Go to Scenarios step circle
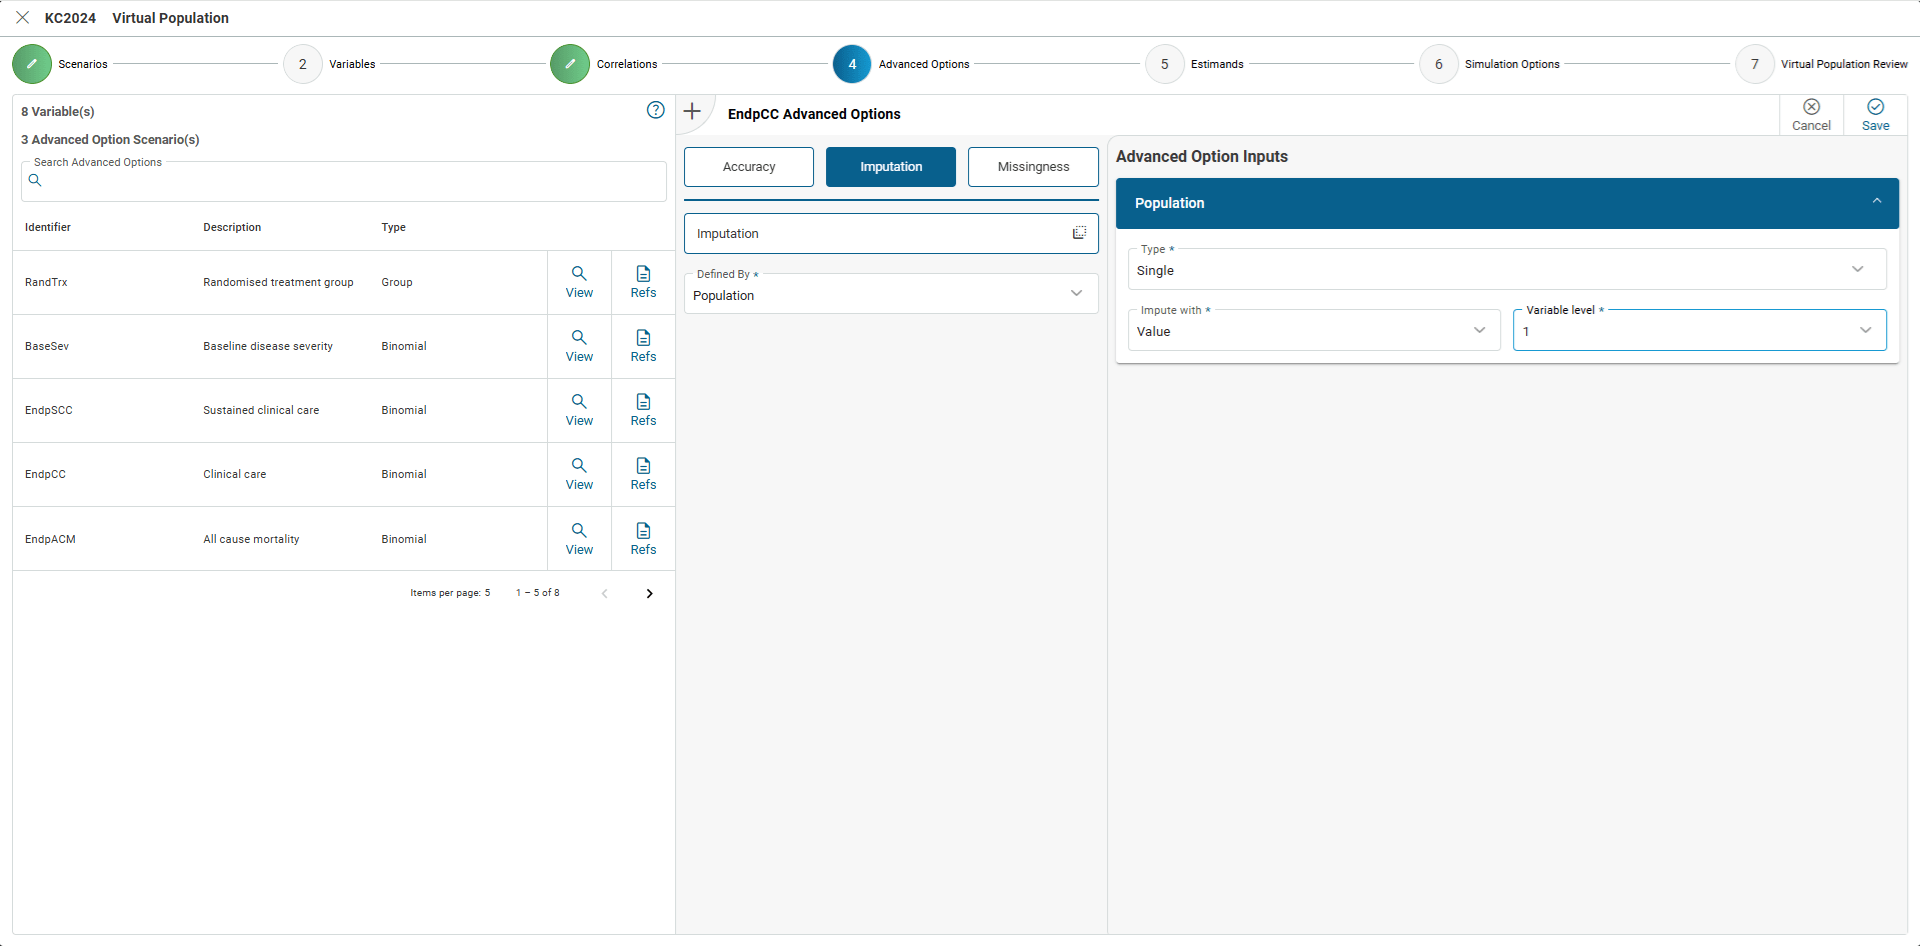Screen dimensions: 1920x946 point(32,64)
